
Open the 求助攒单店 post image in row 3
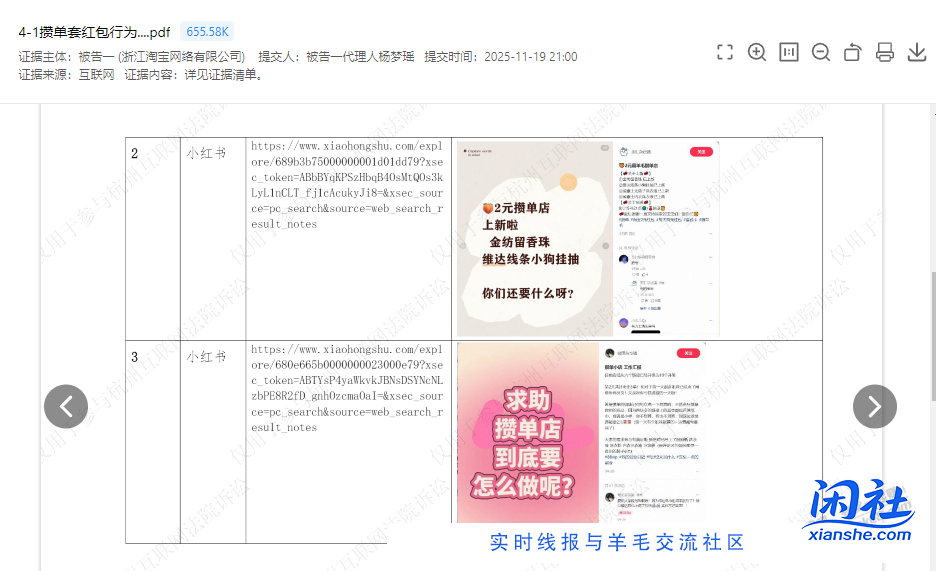(528, 433)
